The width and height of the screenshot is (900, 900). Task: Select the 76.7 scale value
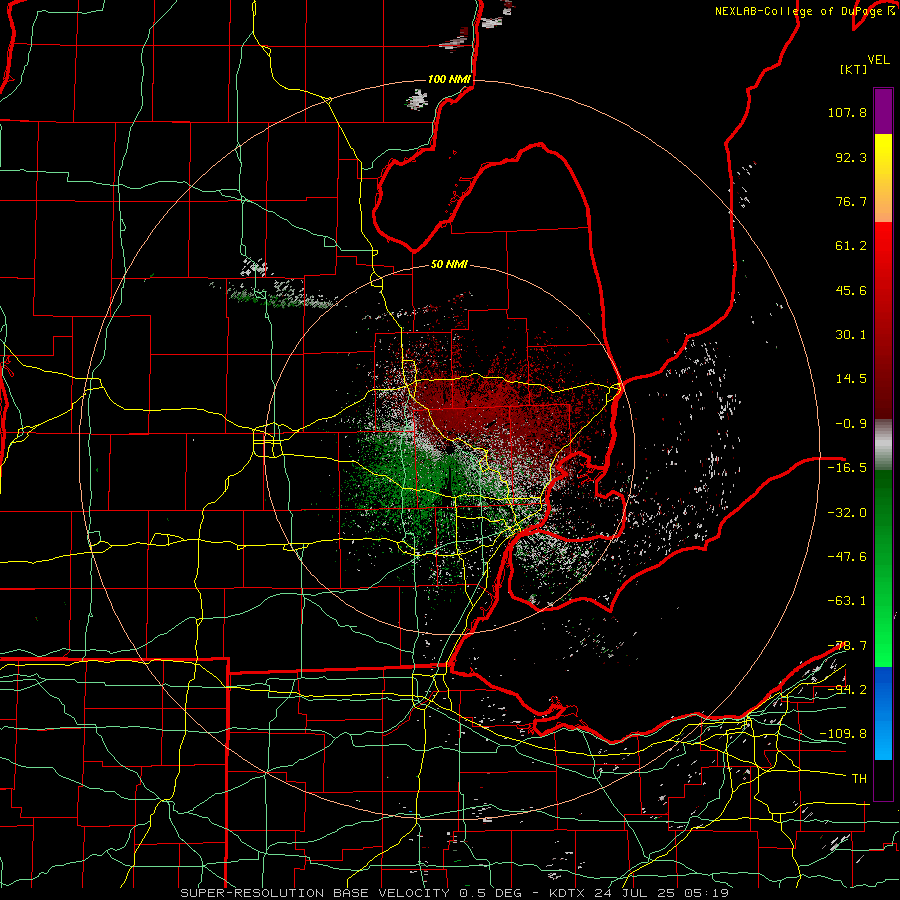point(851,201)
